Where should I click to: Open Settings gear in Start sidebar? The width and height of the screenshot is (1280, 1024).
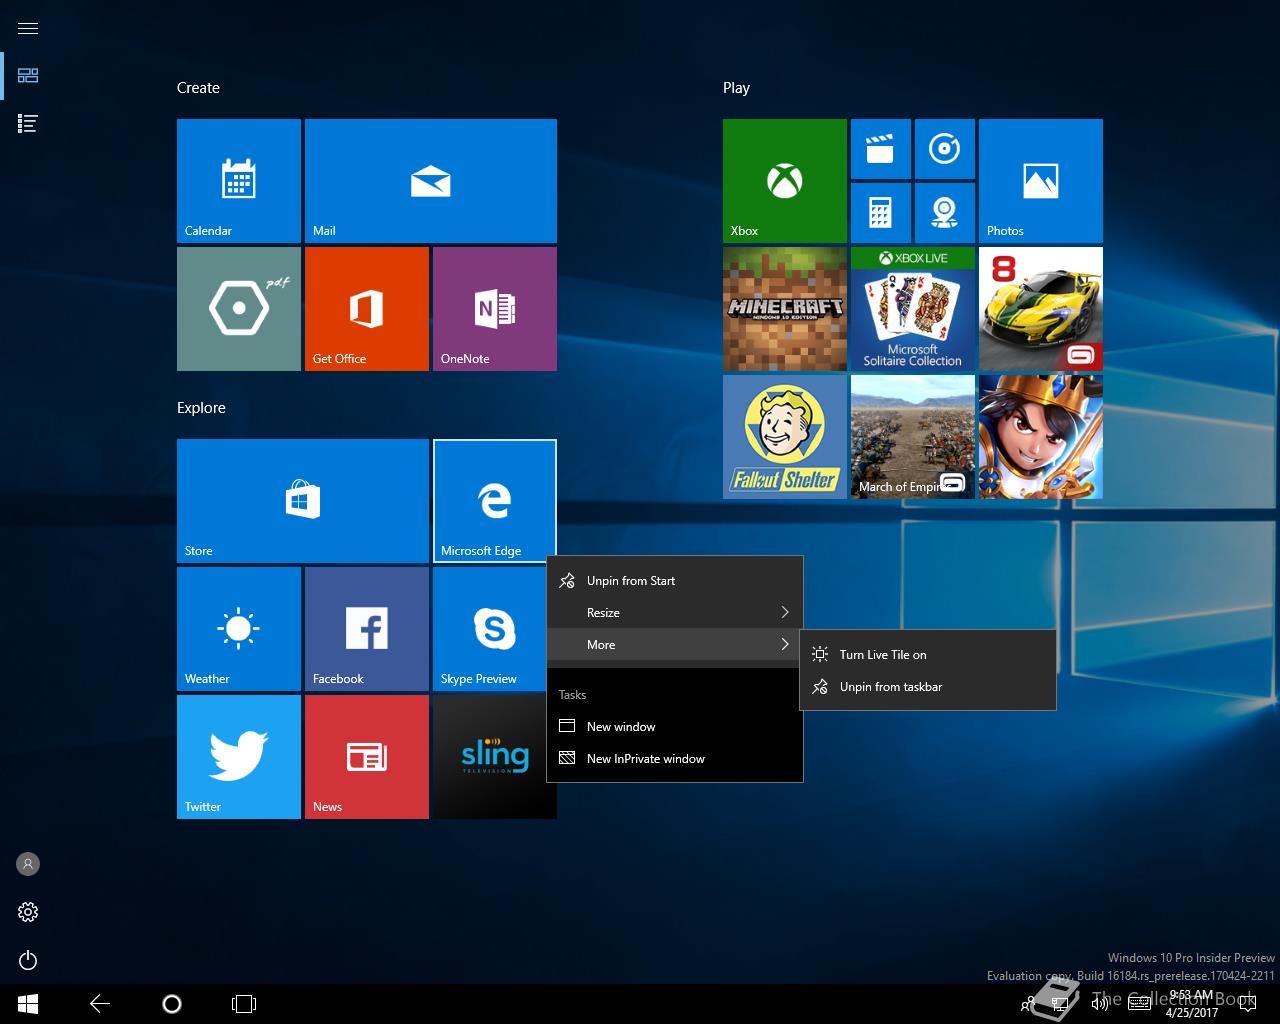(x=28, y=912)
